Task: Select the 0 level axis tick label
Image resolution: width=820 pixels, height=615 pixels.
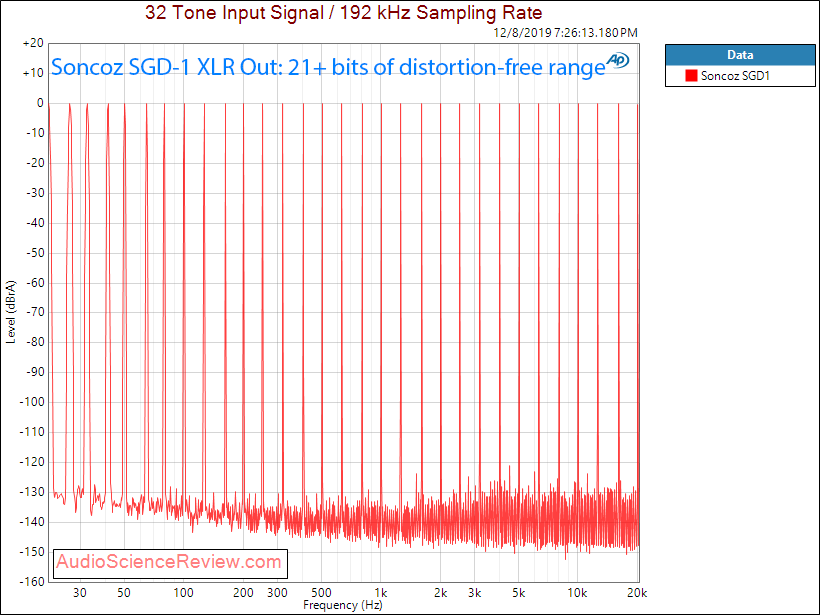Action: click(40, 103)
